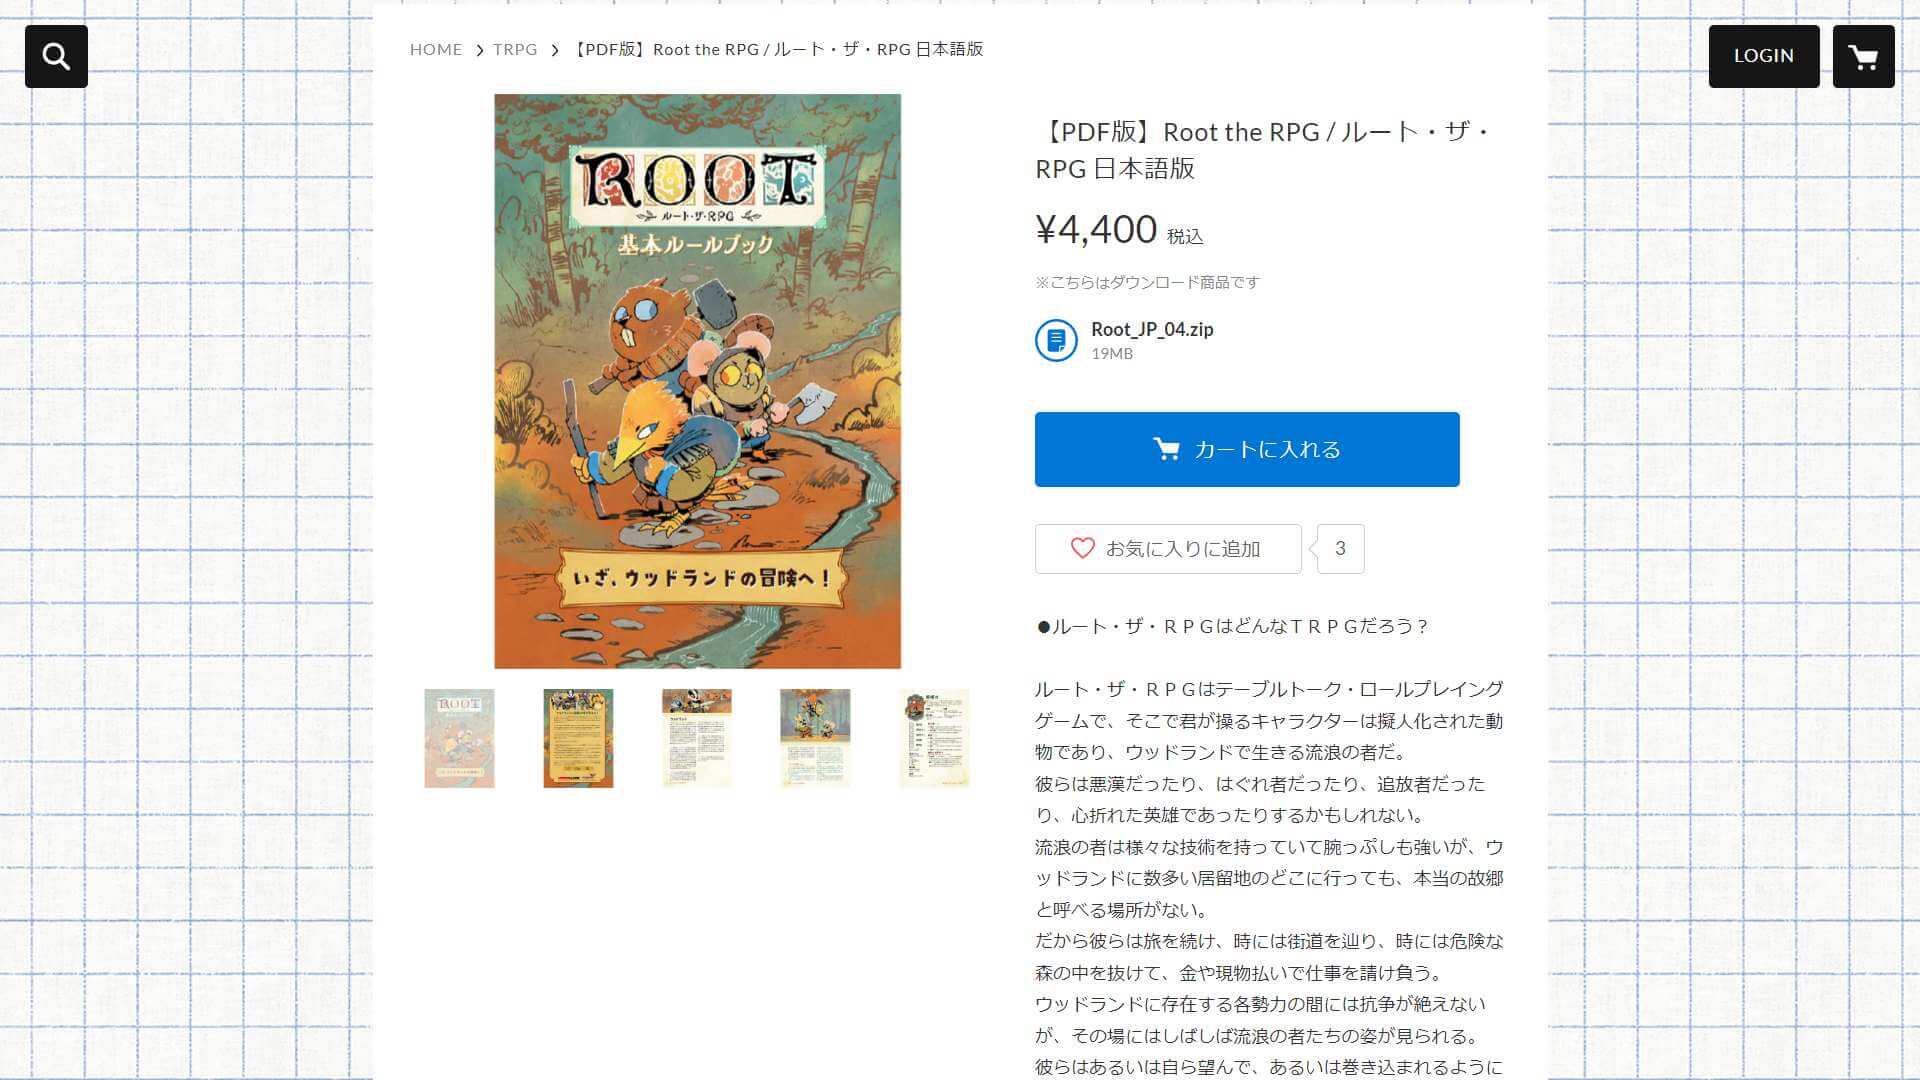Screen dimensions: 1920x1080
Task: Click the cart icon inside blue button
Action: tap(1166, 449)
